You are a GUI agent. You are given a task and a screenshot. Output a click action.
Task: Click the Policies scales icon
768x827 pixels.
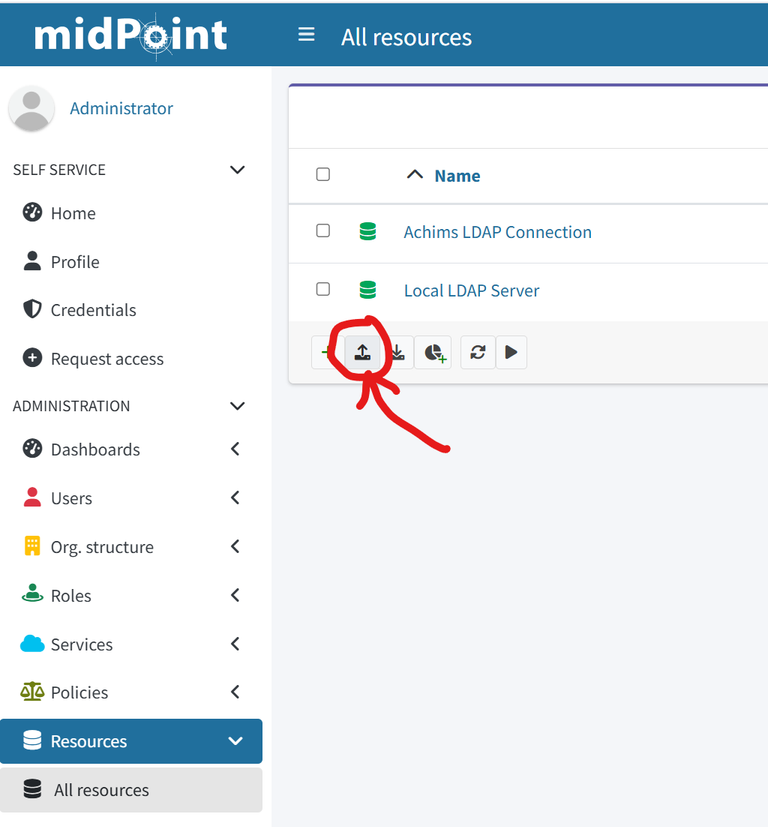click(32, 691)
